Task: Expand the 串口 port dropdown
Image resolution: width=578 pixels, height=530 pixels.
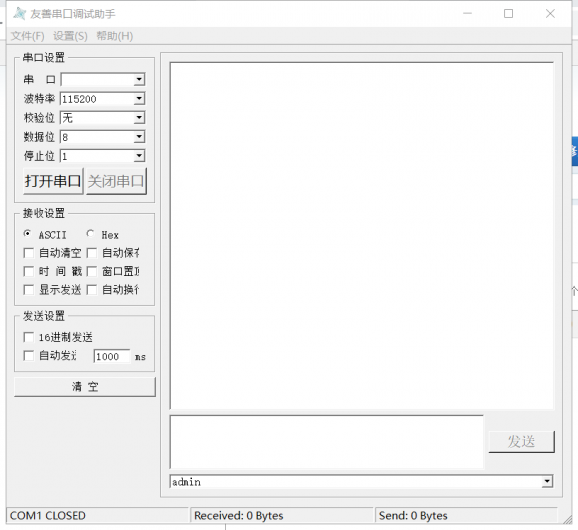Action: [x=139, y=79]
